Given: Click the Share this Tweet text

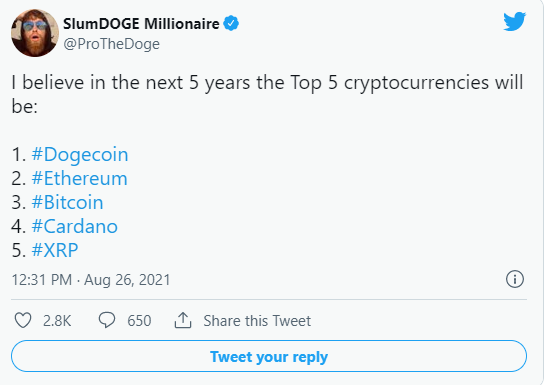Looking at the screenshot, I should point(257,321).
